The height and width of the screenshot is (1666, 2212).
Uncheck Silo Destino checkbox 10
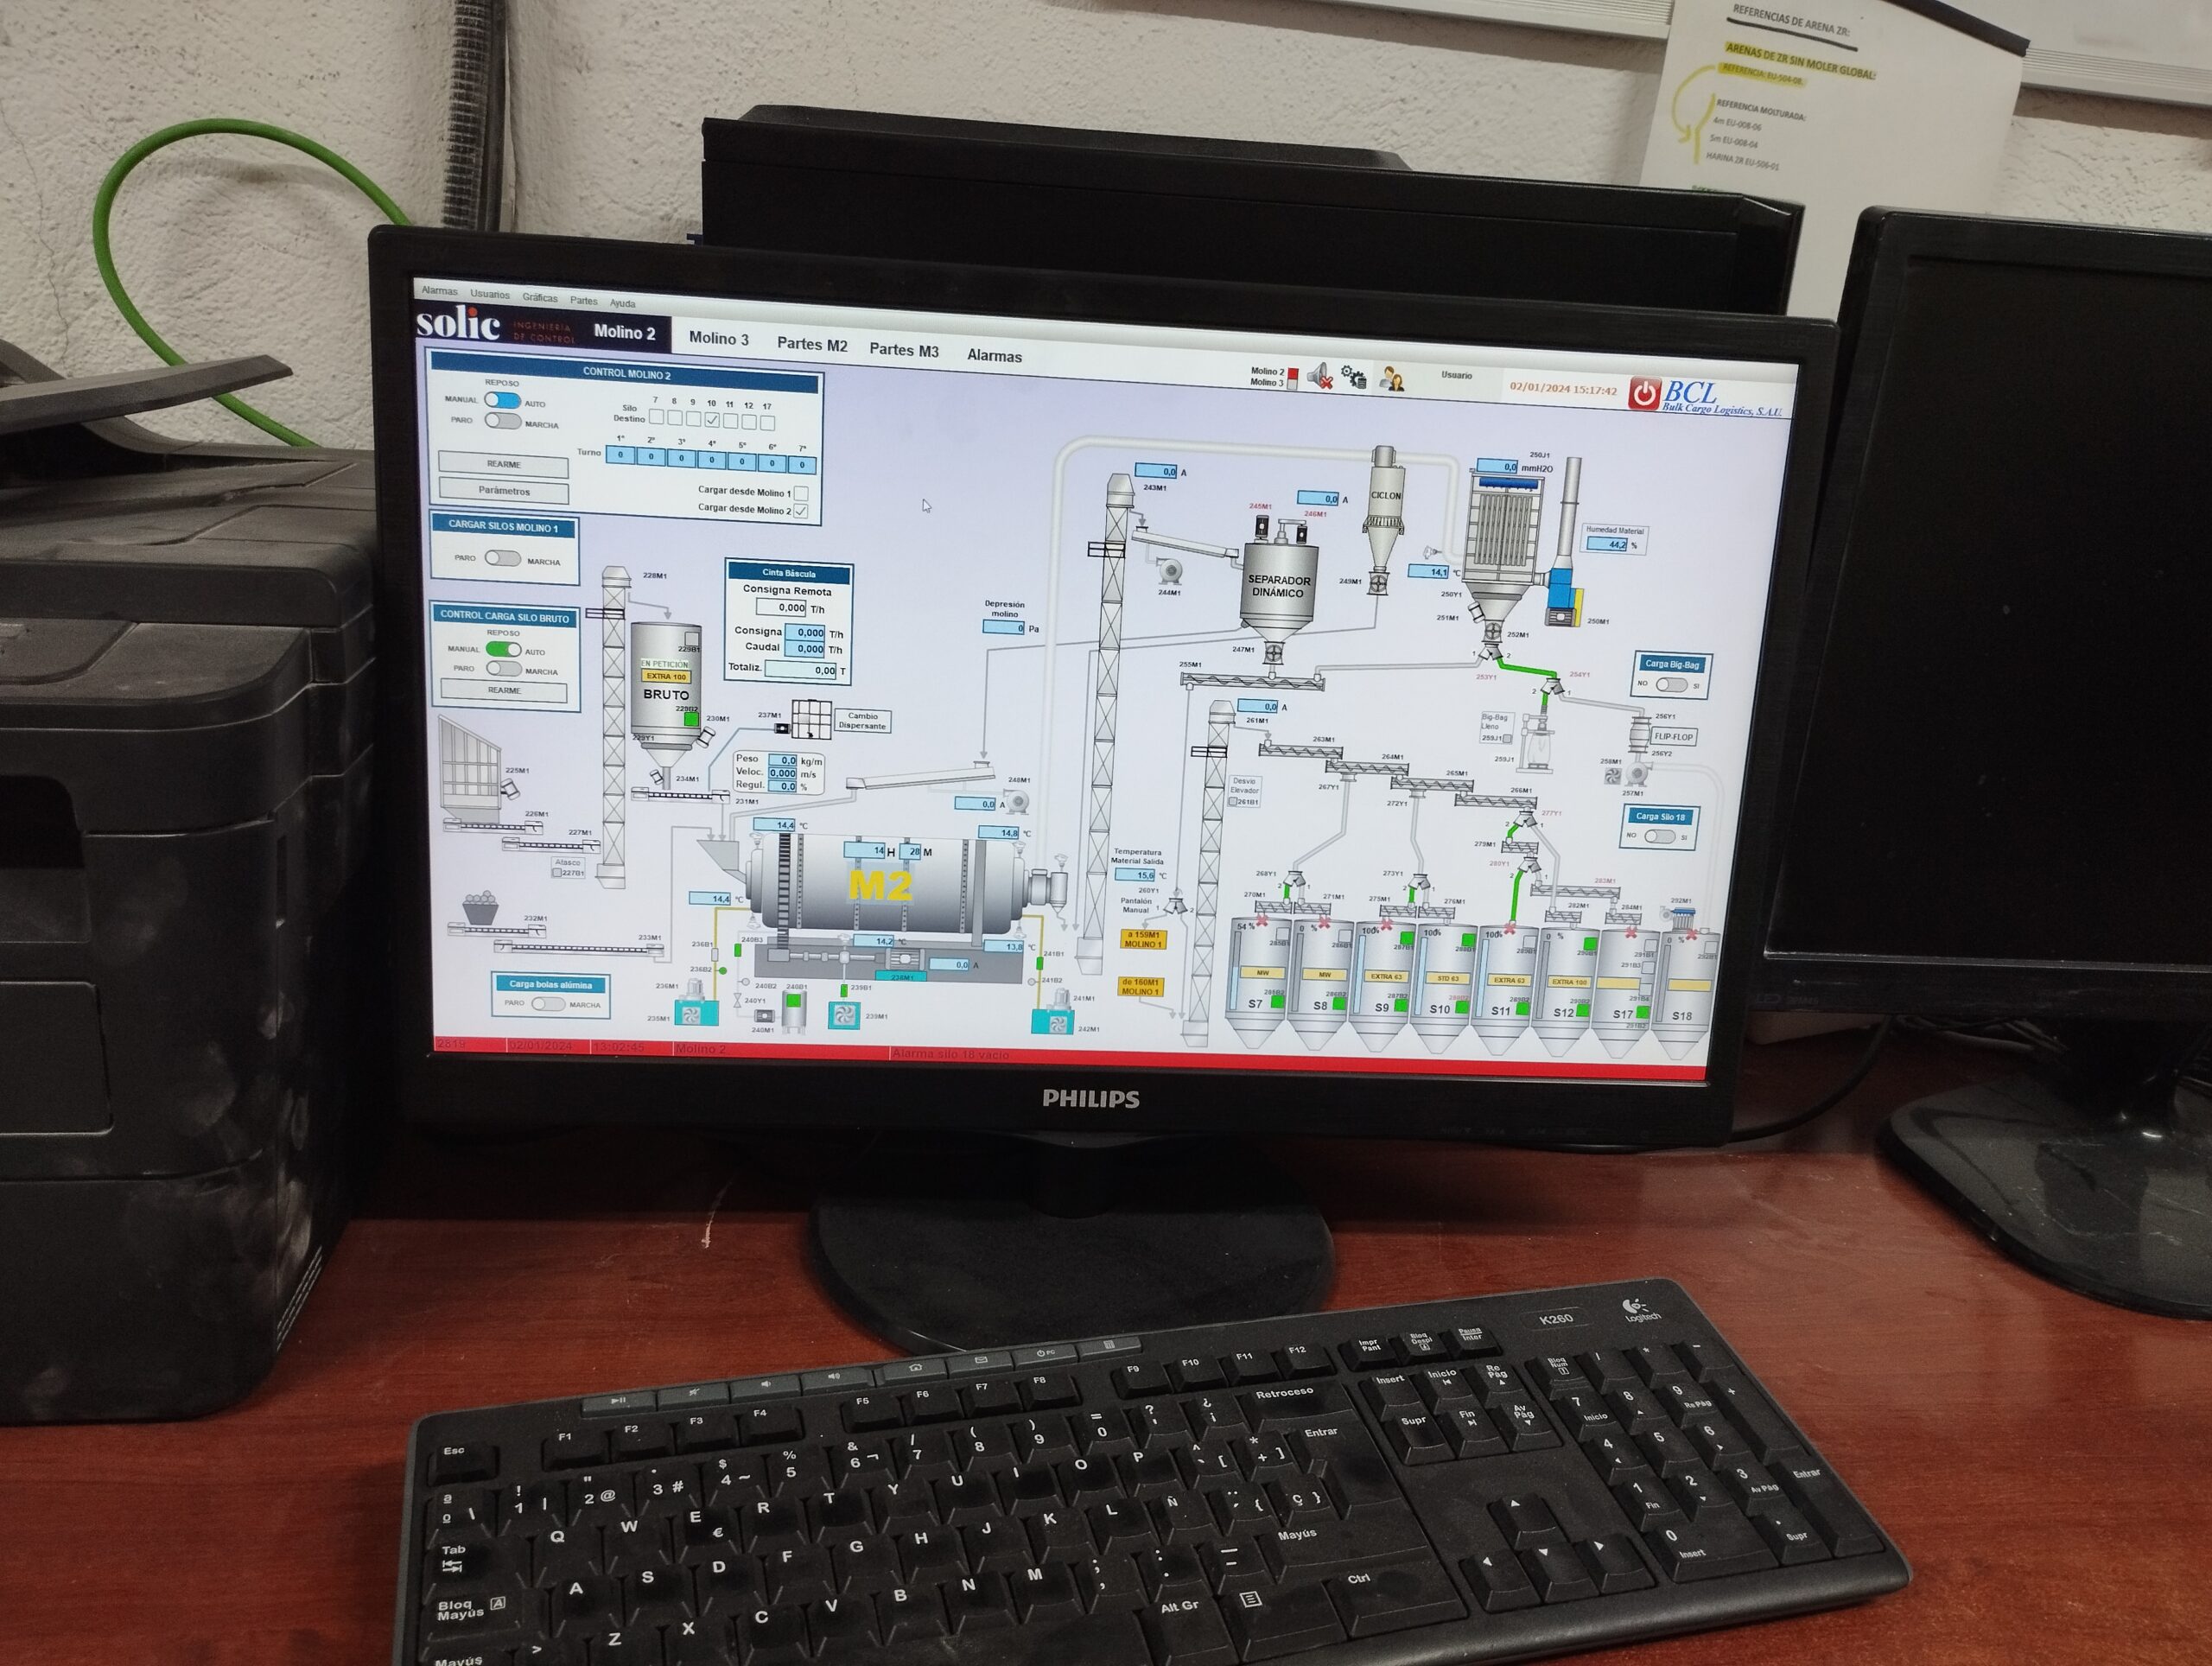(712, 420)
